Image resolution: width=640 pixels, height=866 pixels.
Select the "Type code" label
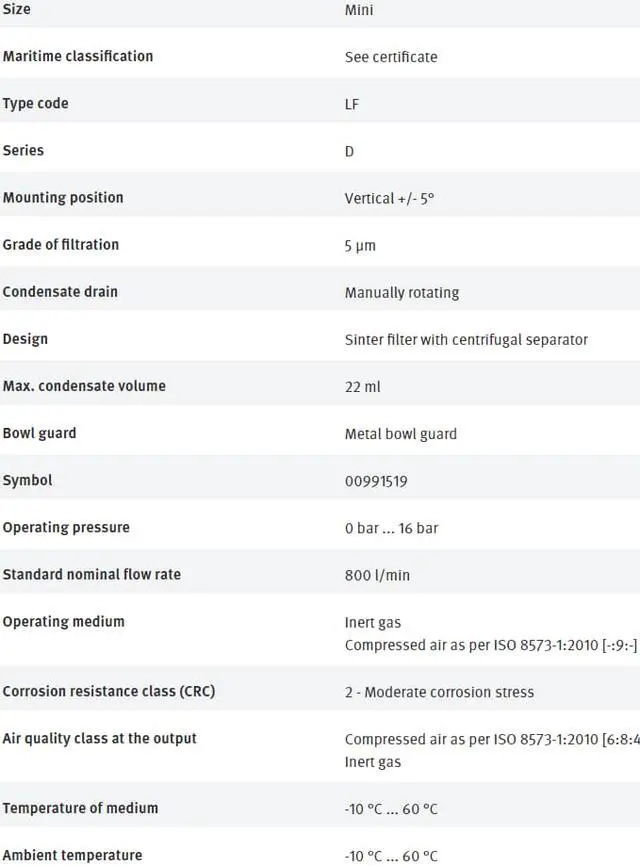click(x=36, y=103)
